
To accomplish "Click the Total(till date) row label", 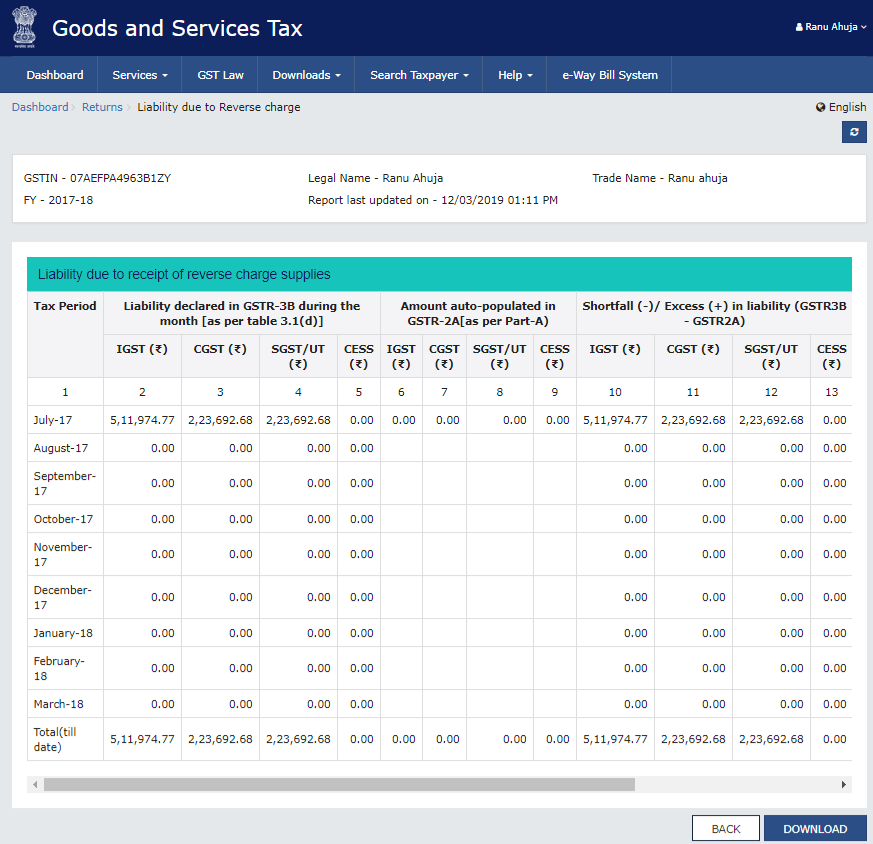I will point(55,739).
